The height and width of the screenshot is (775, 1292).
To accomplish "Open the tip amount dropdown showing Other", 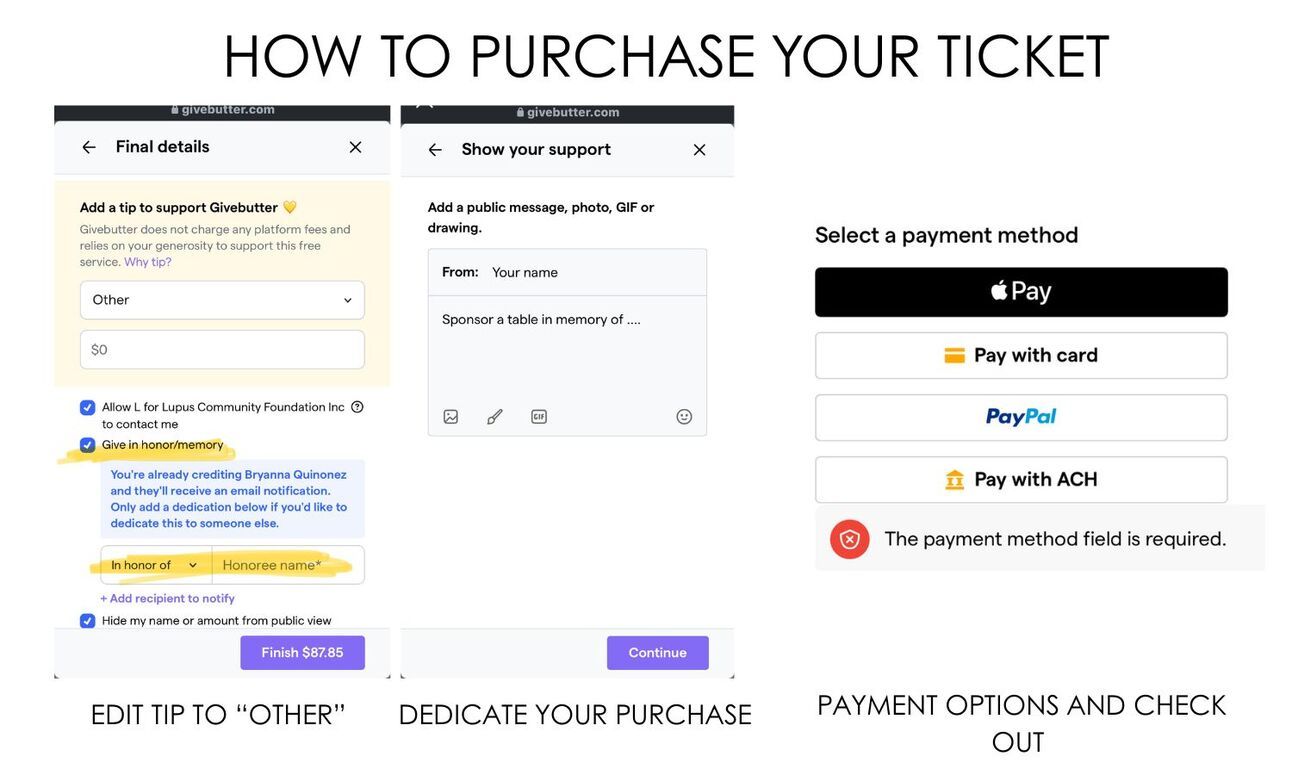I will (x=222, y=300).
